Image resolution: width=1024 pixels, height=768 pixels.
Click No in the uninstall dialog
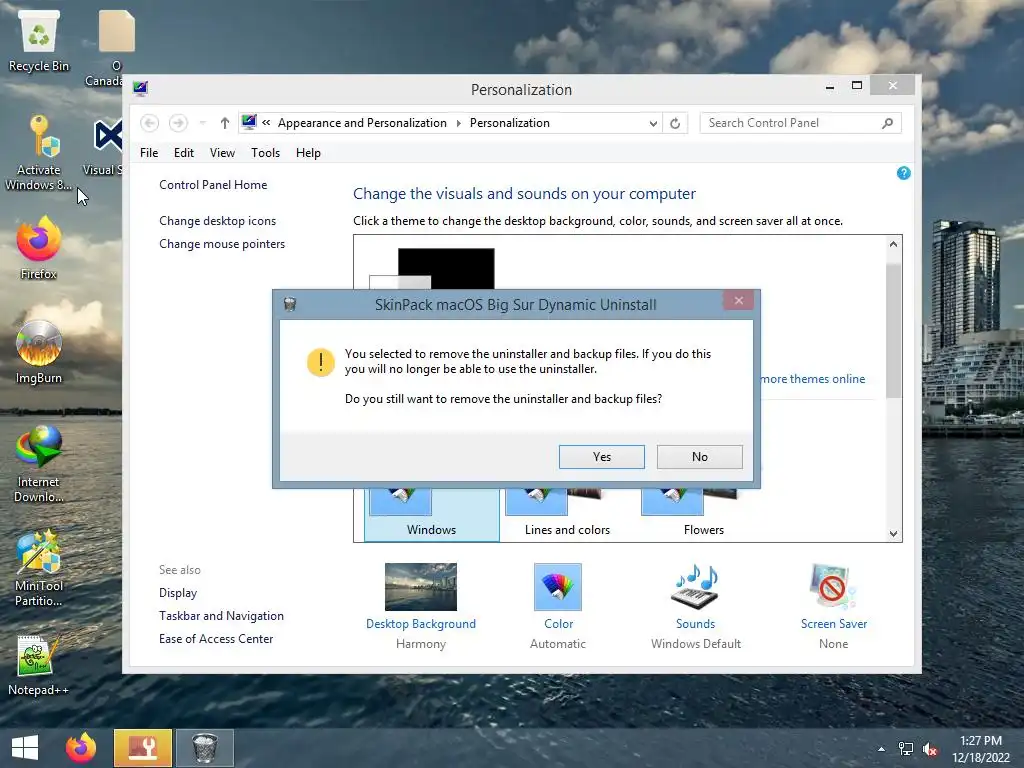tap(699, 456)
